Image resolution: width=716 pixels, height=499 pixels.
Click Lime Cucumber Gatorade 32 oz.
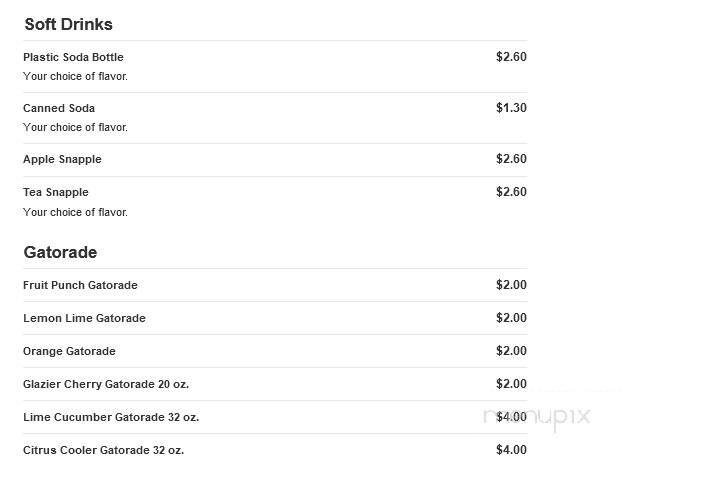pos(111,417)
